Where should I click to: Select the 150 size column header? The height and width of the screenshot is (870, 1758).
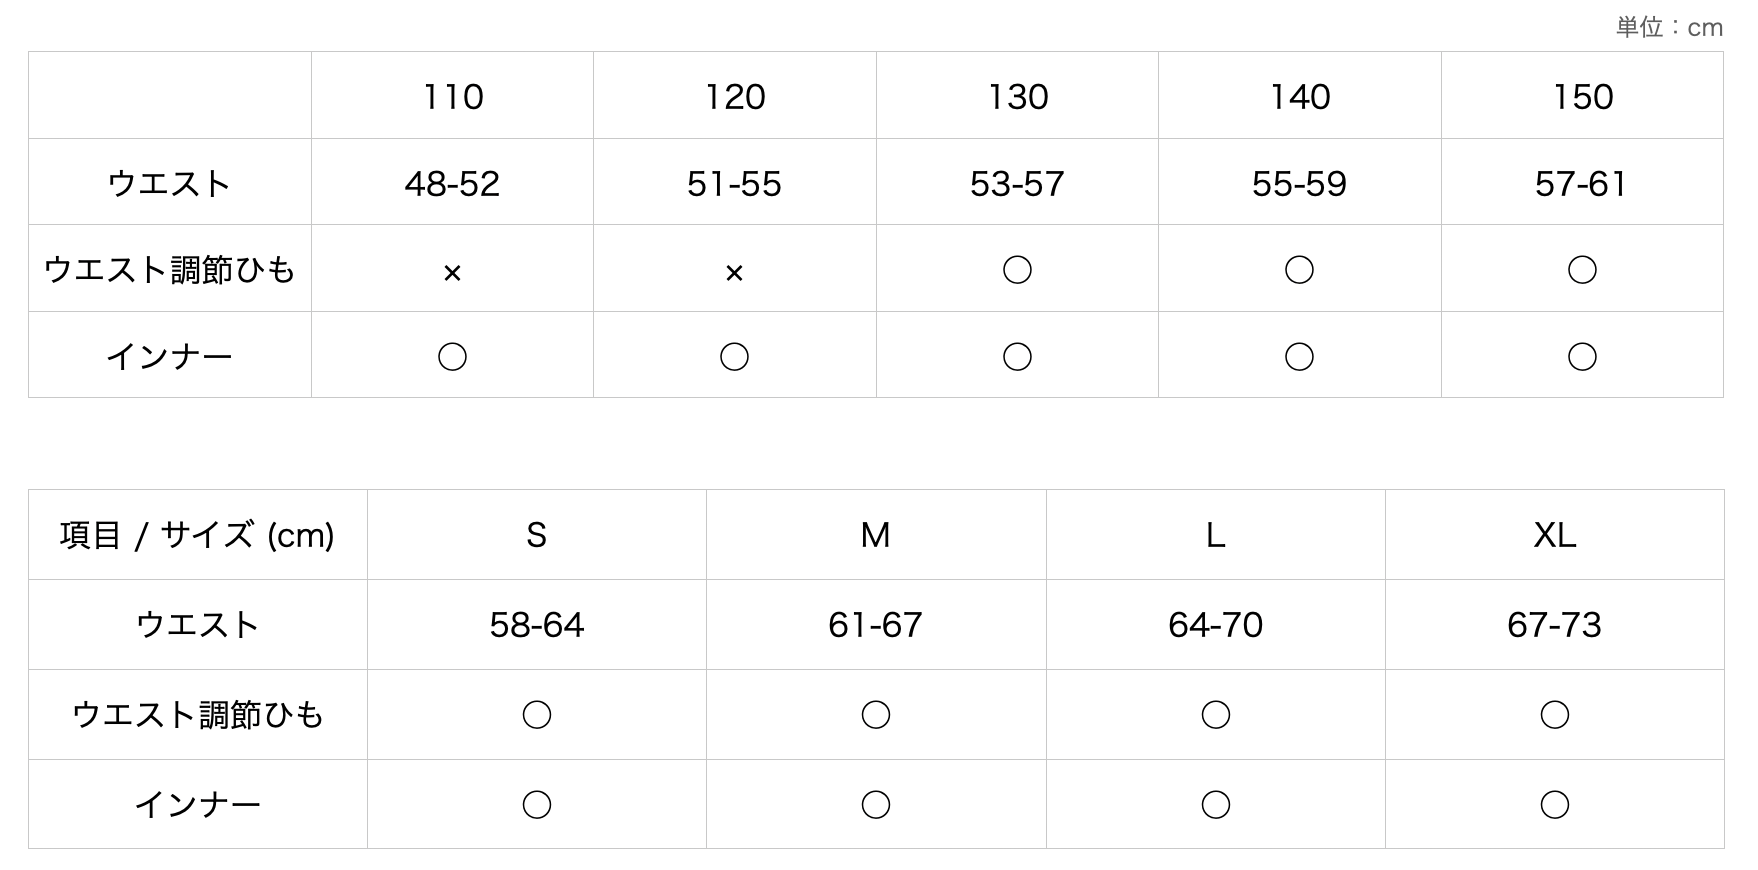point(1583,97)
